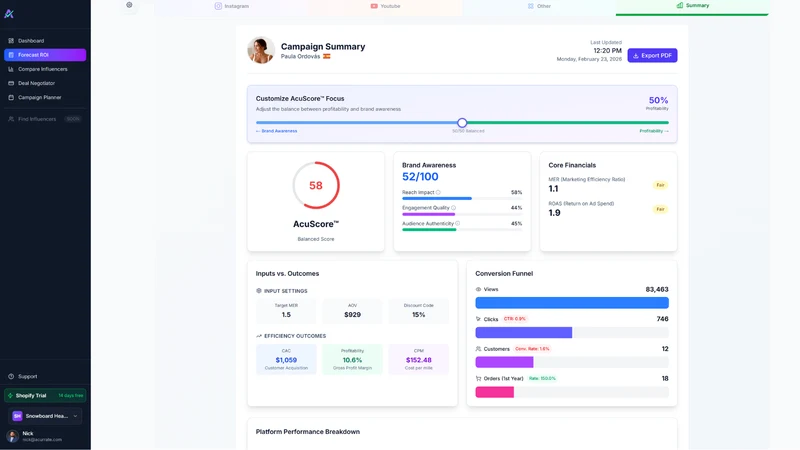Click the 52/100 Brand Awareness score
Screen dimensions: 800x450
(x=420, y=177)
